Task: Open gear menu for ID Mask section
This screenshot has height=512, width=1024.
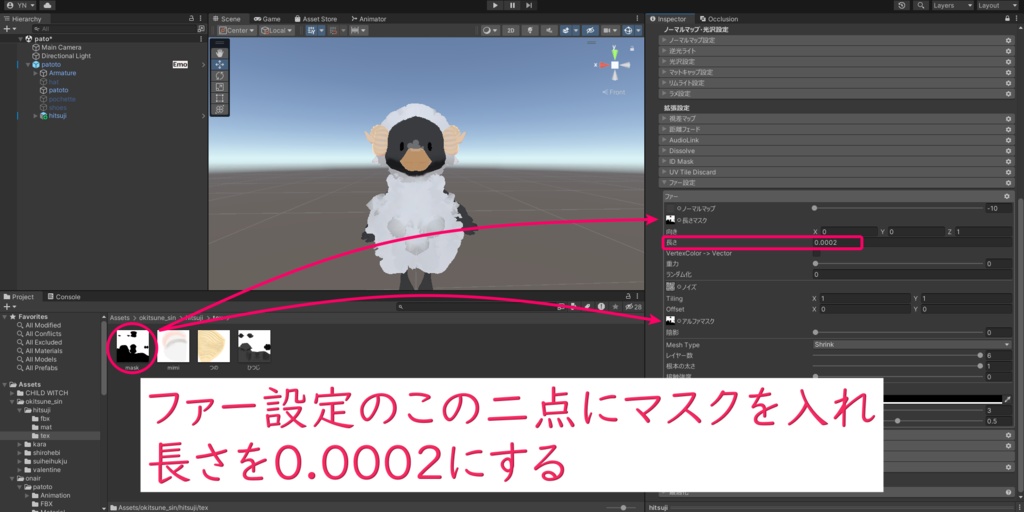Action: (x=1008, y=161)
